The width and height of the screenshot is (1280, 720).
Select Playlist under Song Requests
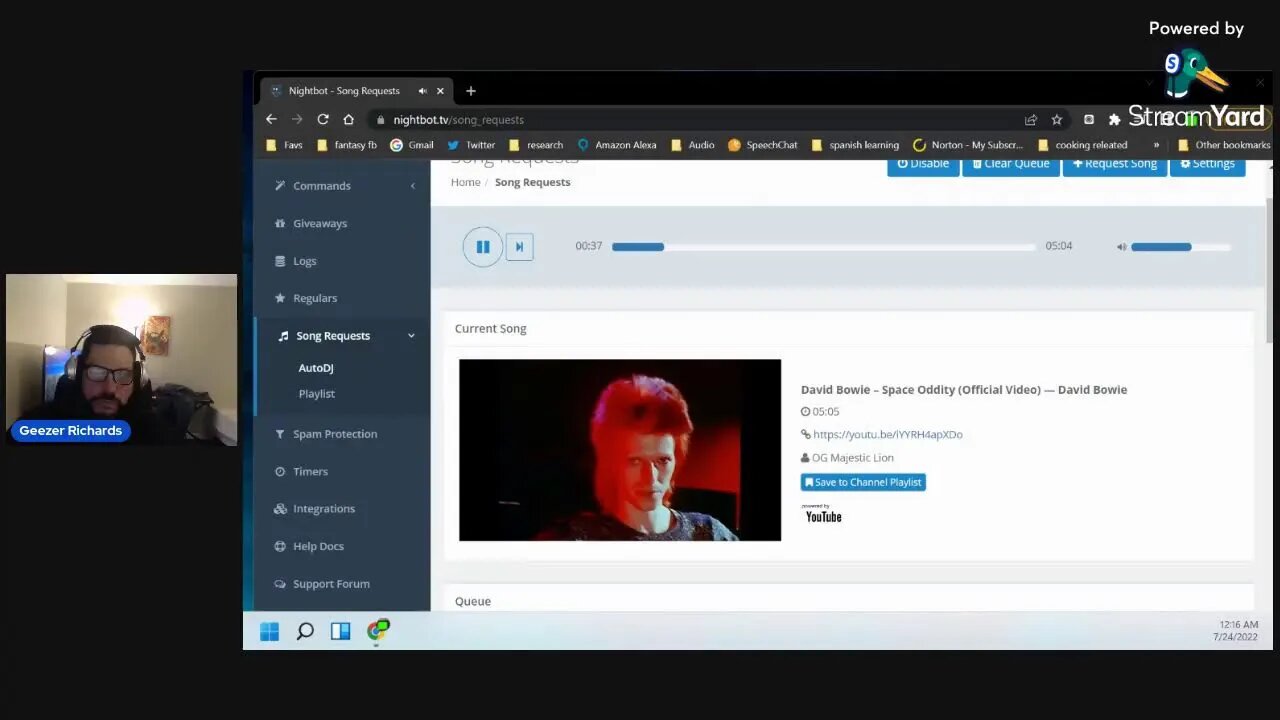coord(316,394)
